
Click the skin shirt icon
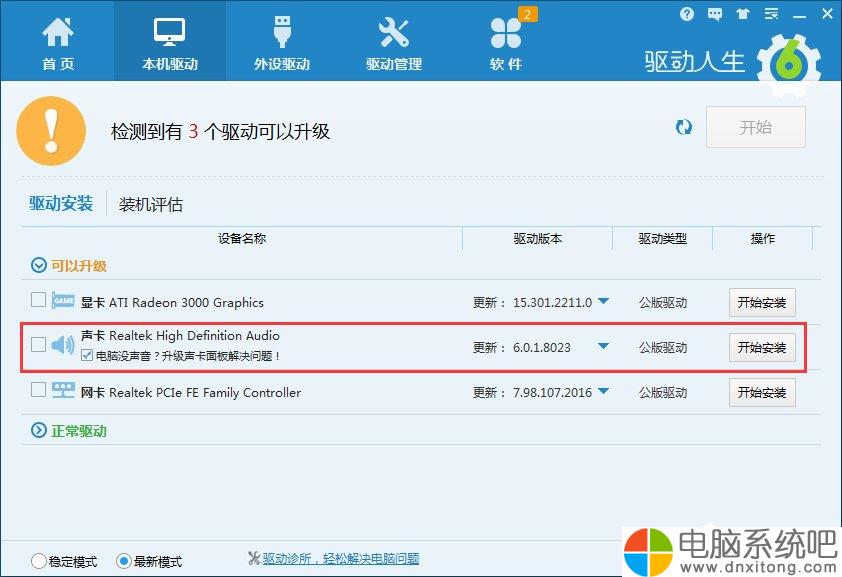click(743, 14)
